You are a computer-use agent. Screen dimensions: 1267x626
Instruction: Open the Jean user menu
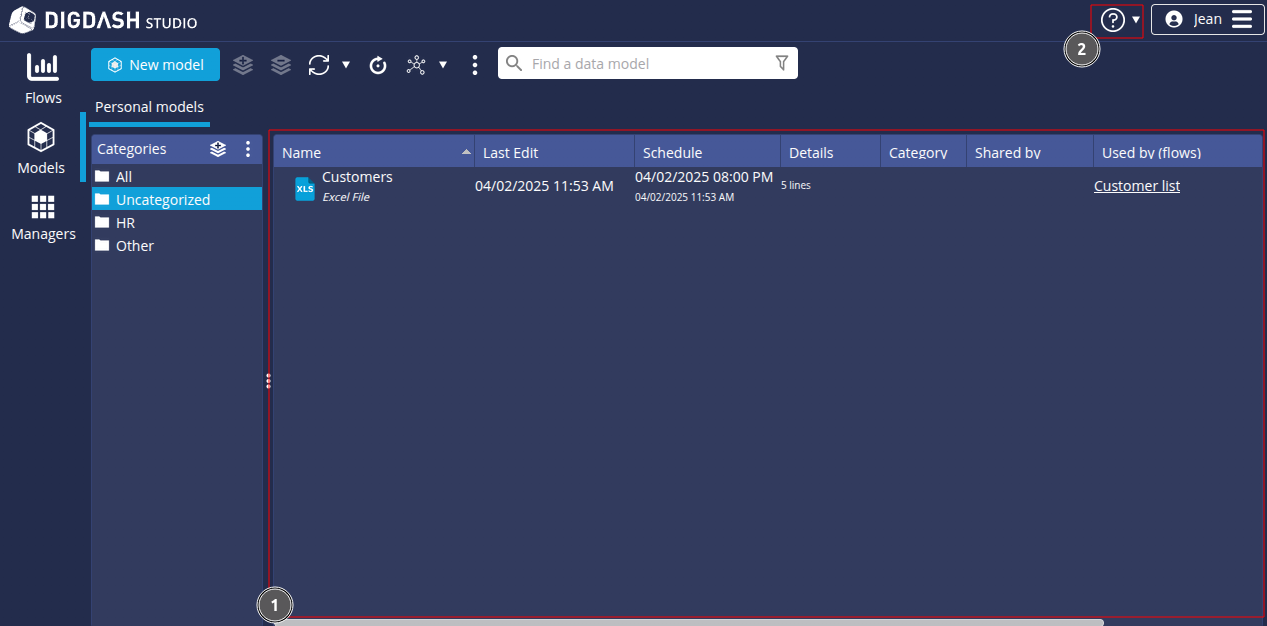[x=1207, y=19]
